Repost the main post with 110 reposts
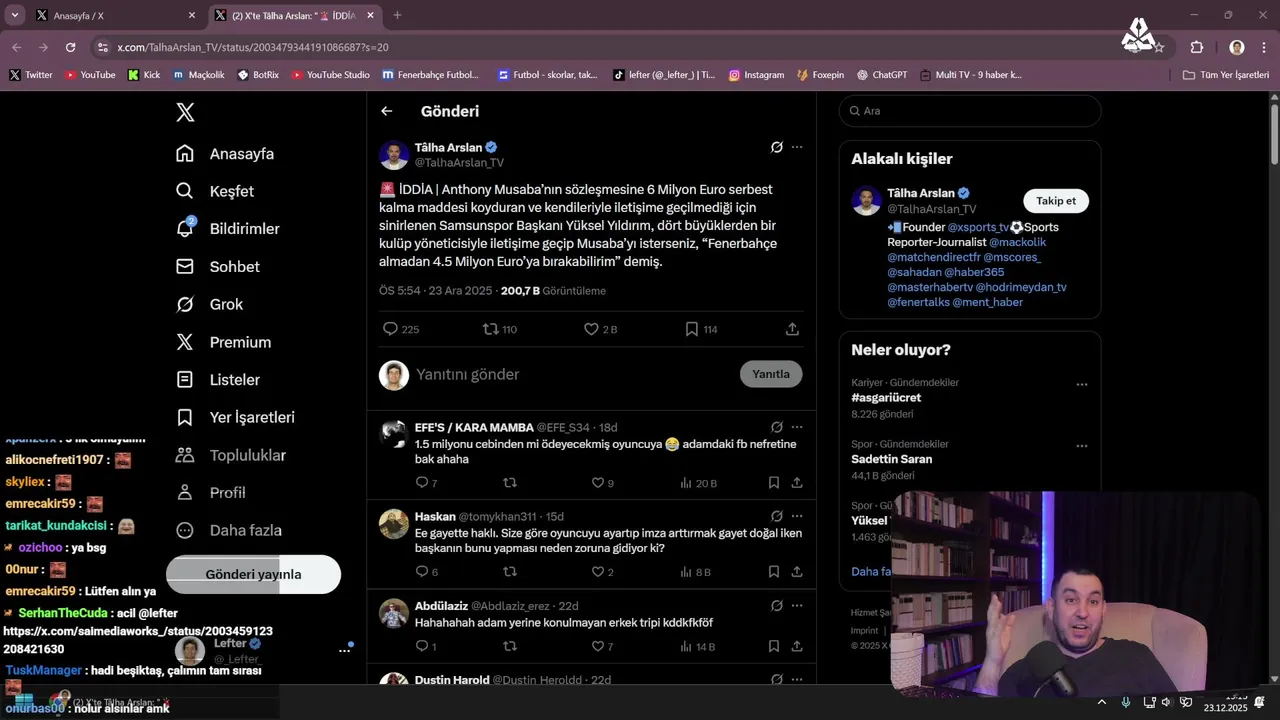 coord(490,329)
